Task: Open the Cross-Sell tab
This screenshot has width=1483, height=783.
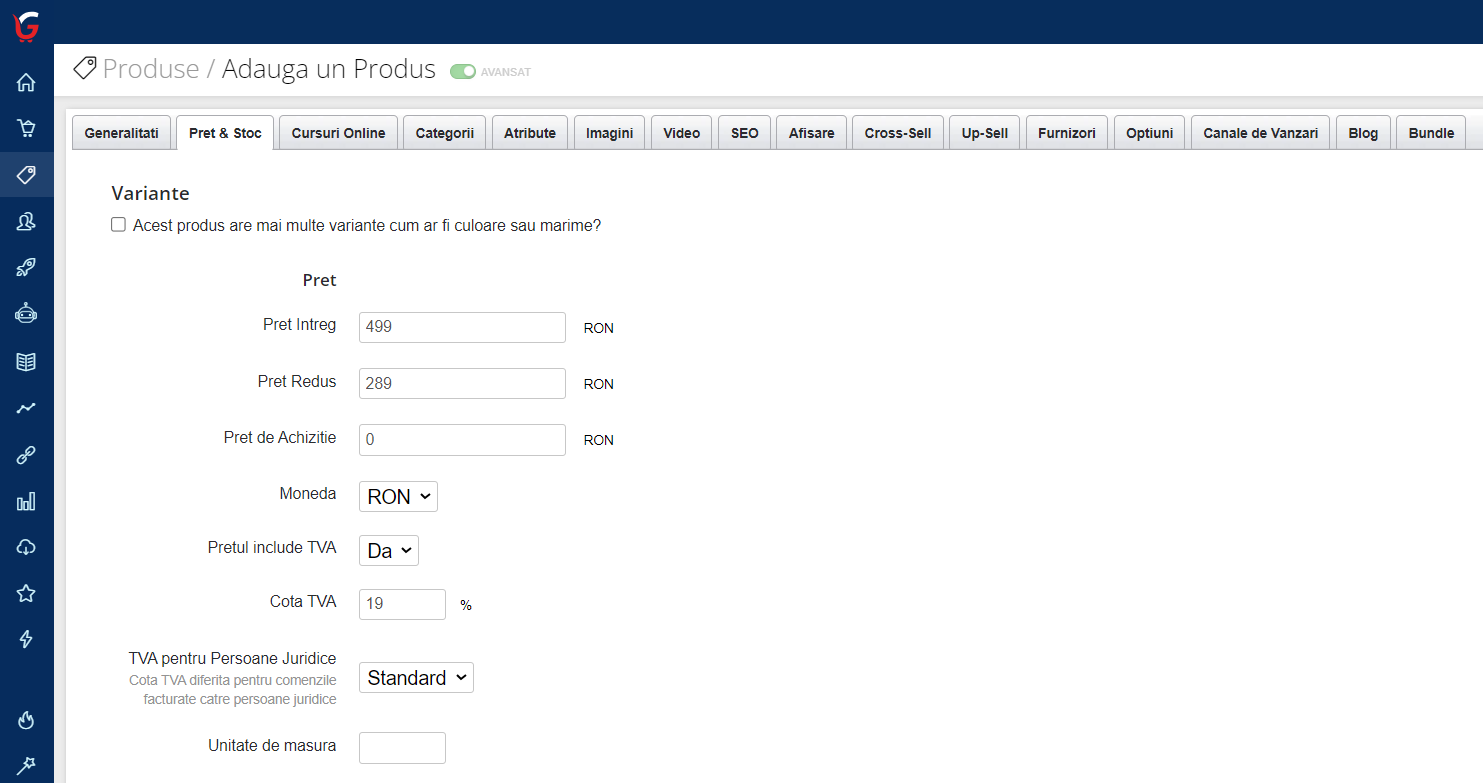Action: (x=897, y=131)
